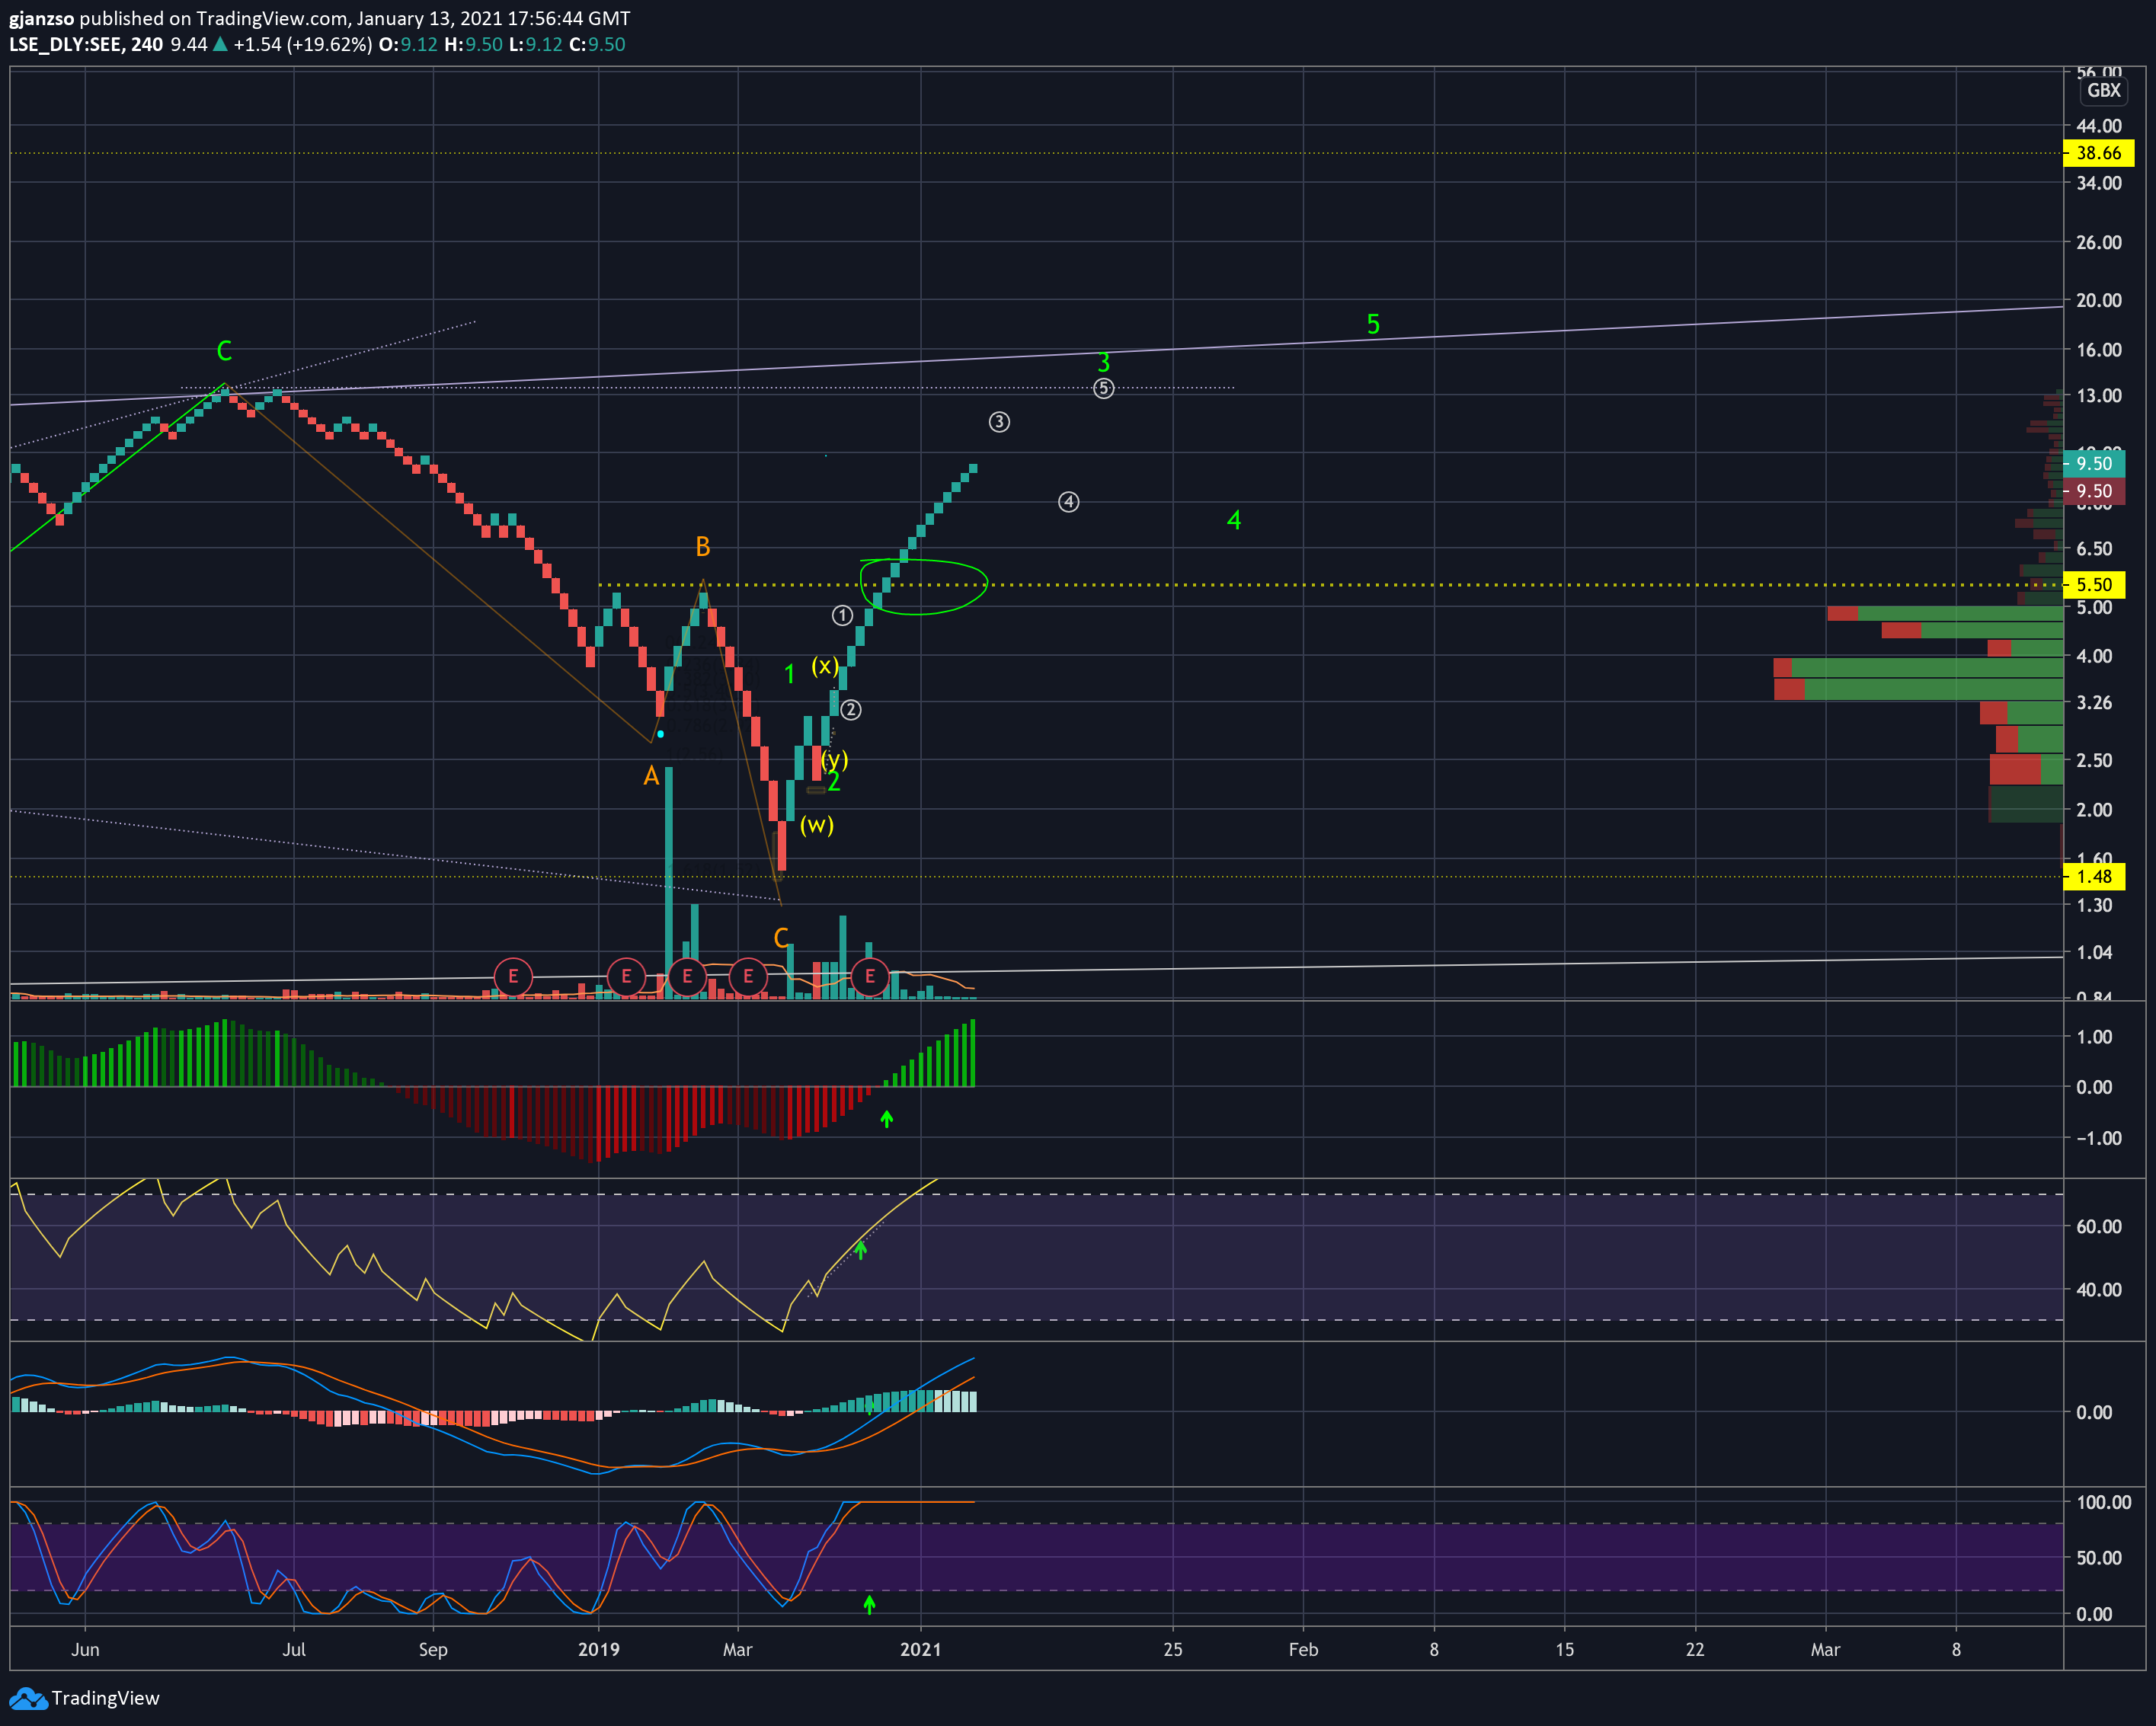Viewport: 2156px width, 1726px height.
Task: Click the 25 label on time axis
Action: coord(1173,1649)
